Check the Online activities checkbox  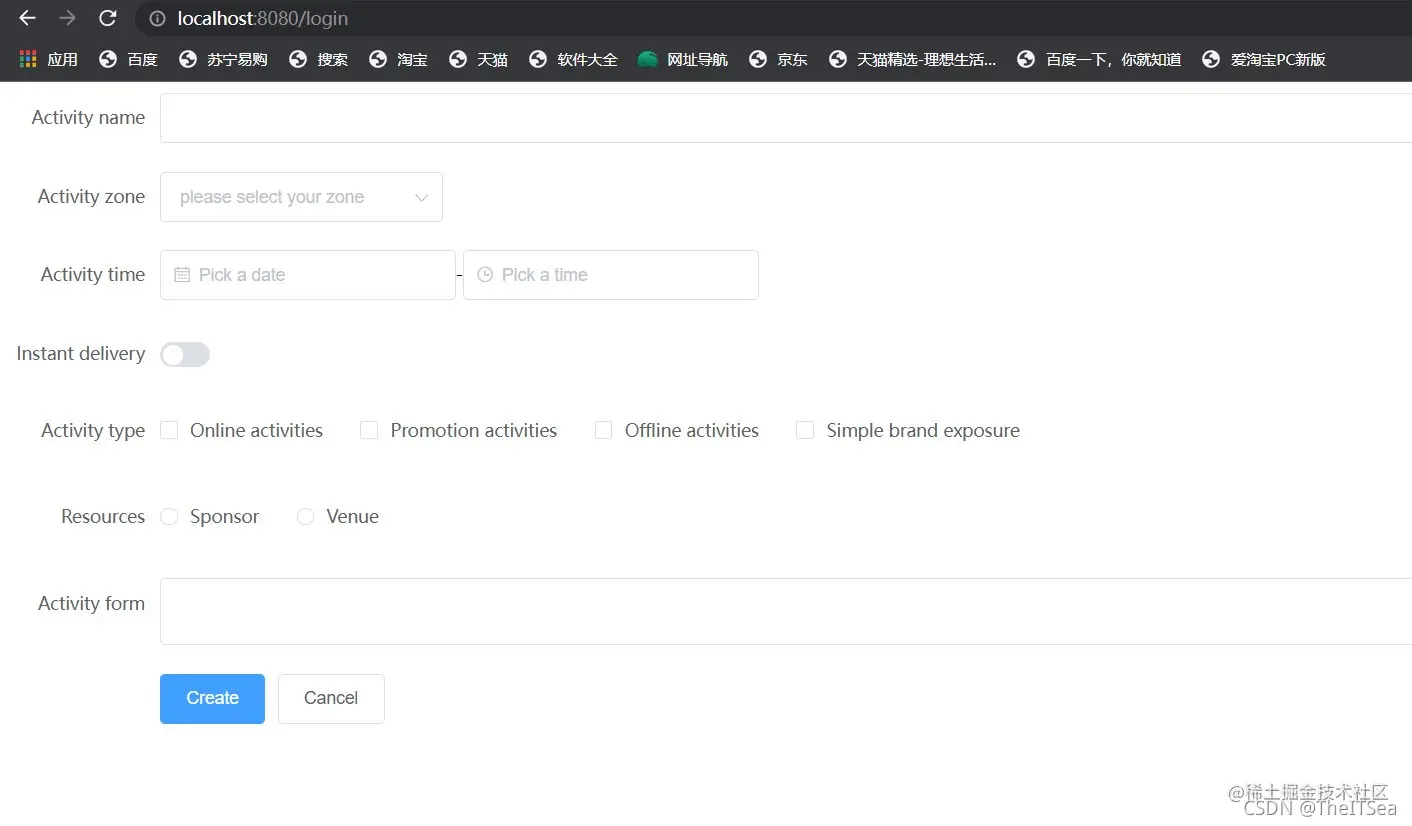pos(169,430)
